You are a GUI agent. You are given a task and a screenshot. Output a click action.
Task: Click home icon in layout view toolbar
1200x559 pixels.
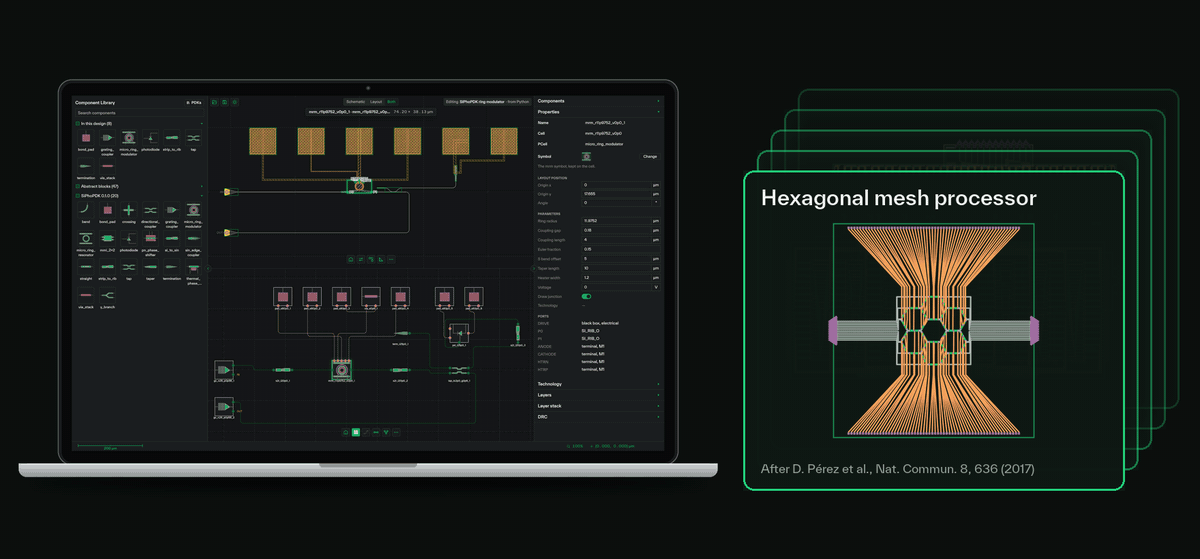click(x=351, y=260)
